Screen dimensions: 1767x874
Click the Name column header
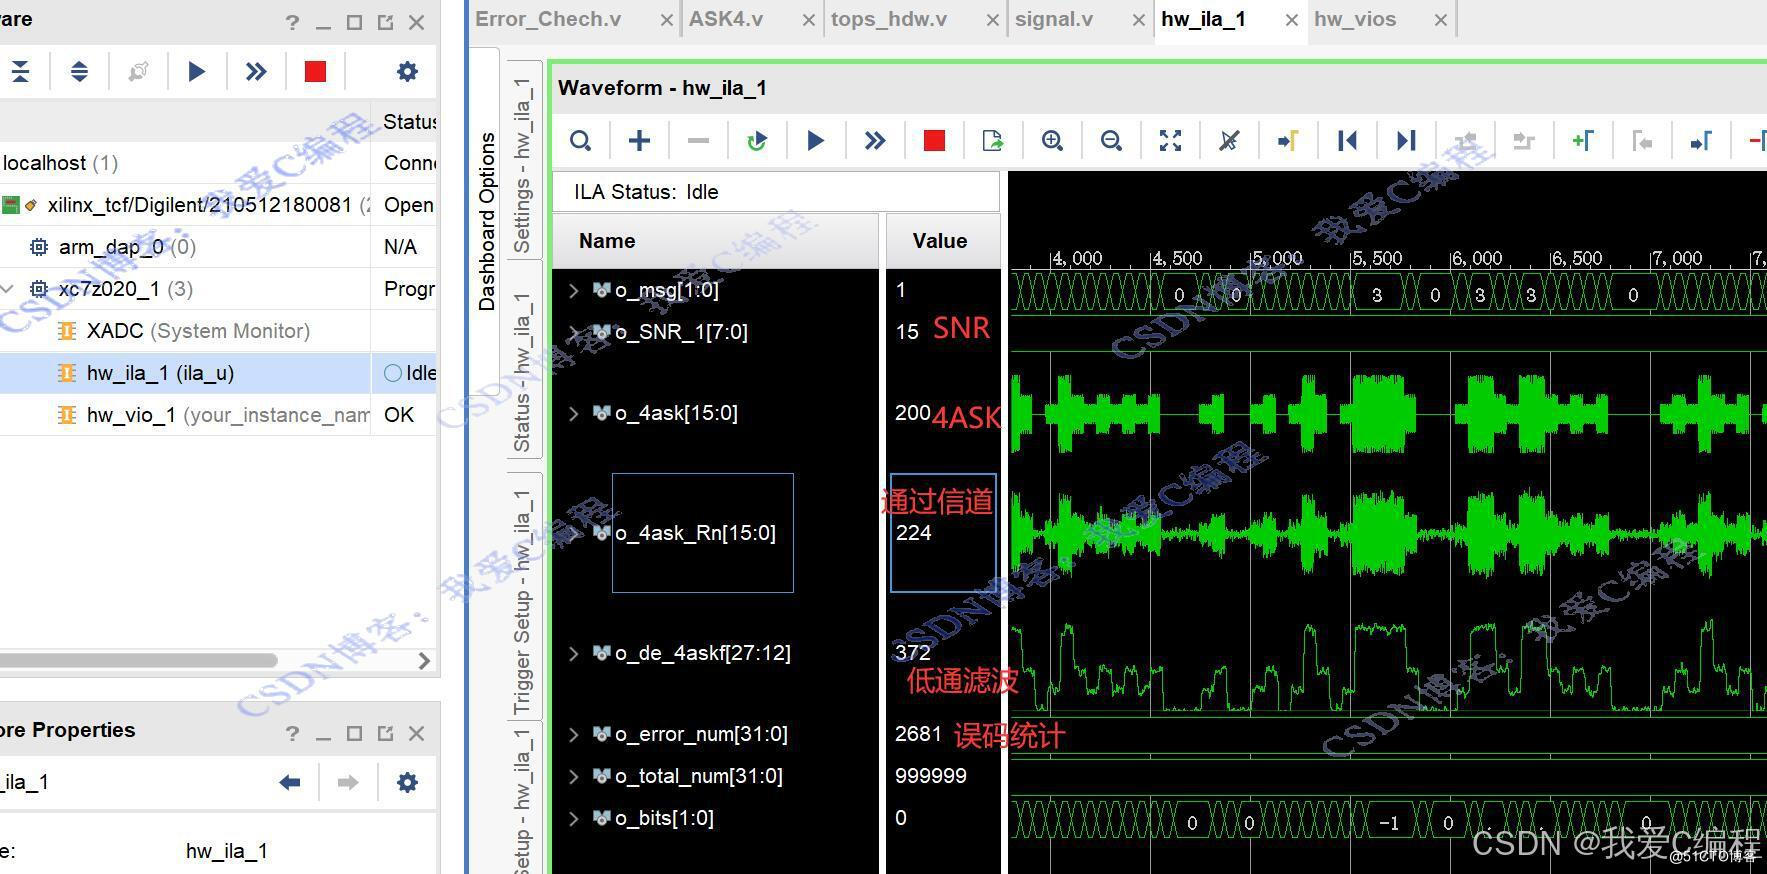[x=715, y=241]
